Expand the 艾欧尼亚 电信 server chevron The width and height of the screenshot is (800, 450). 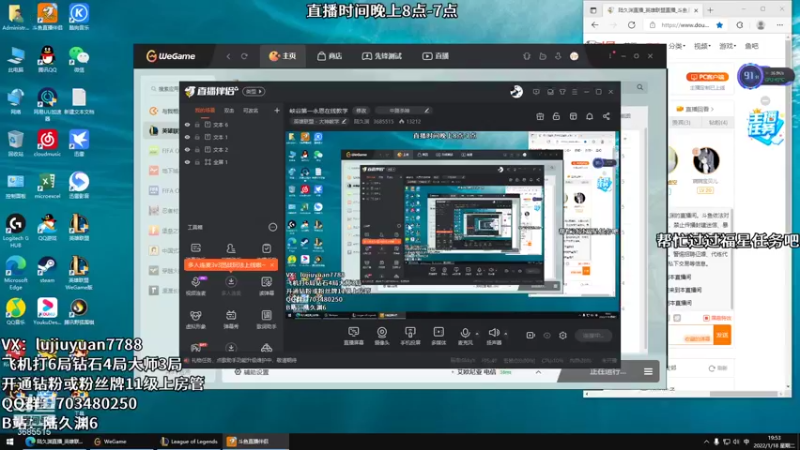pyautogui.click(x=538, y=372)
